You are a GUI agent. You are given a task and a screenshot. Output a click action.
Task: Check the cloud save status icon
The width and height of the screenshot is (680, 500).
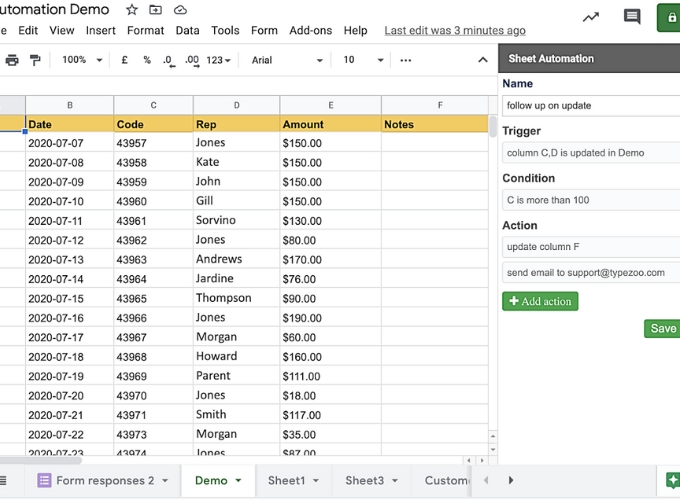180,10
